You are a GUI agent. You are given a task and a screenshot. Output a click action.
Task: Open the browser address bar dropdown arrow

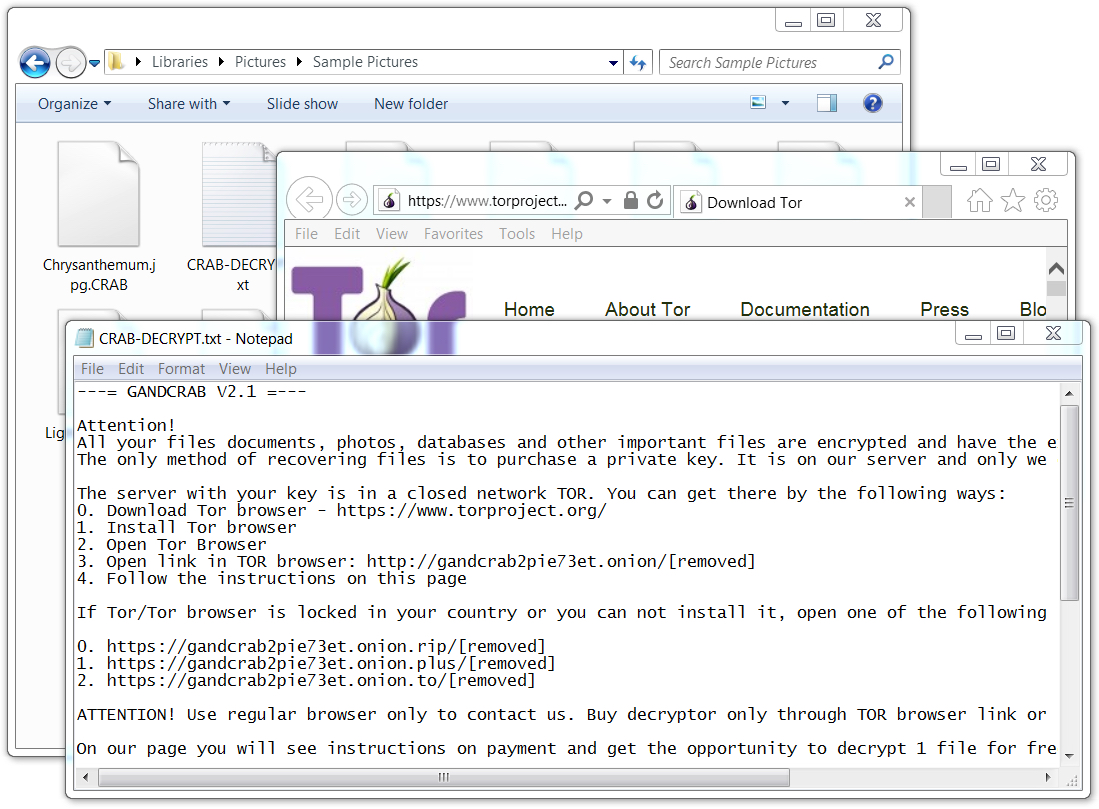tap(607, 201)
